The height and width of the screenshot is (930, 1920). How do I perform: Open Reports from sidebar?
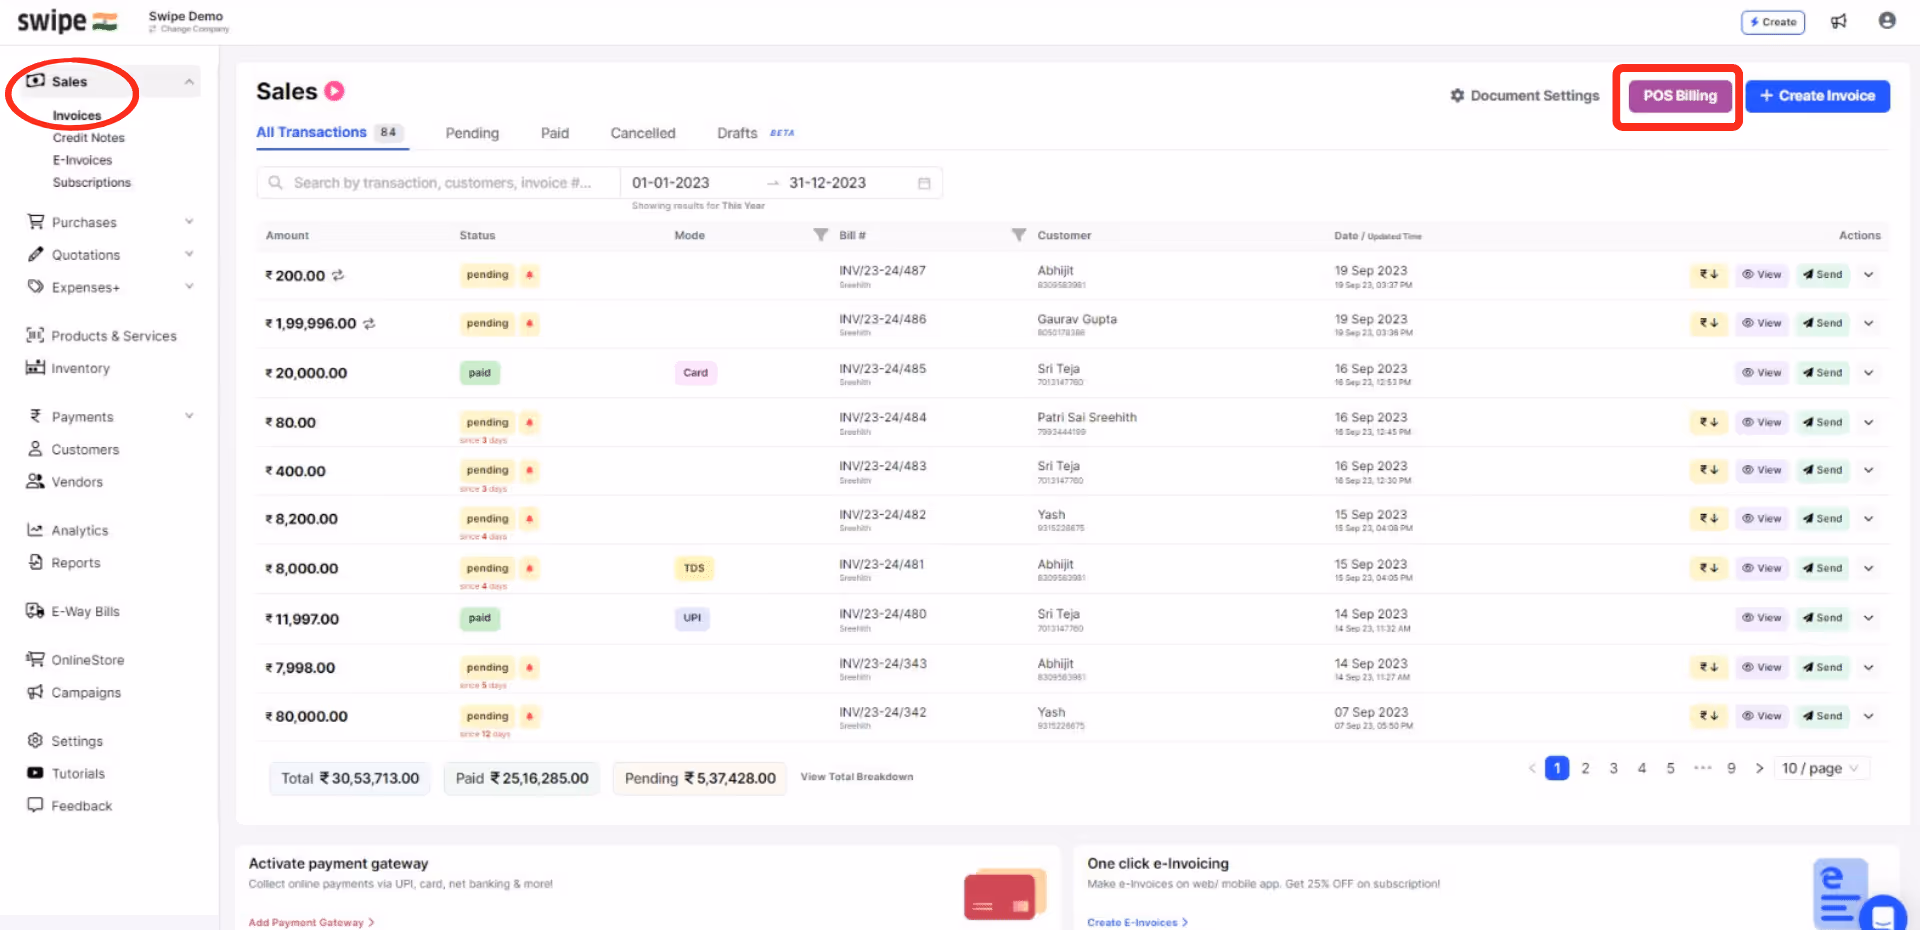point(64,563)
